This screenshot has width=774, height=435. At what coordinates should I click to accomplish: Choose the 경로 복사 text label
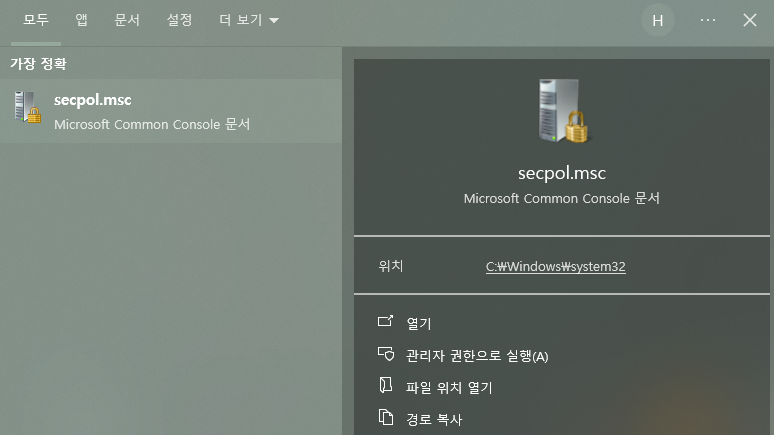click(x=434, y=420)
